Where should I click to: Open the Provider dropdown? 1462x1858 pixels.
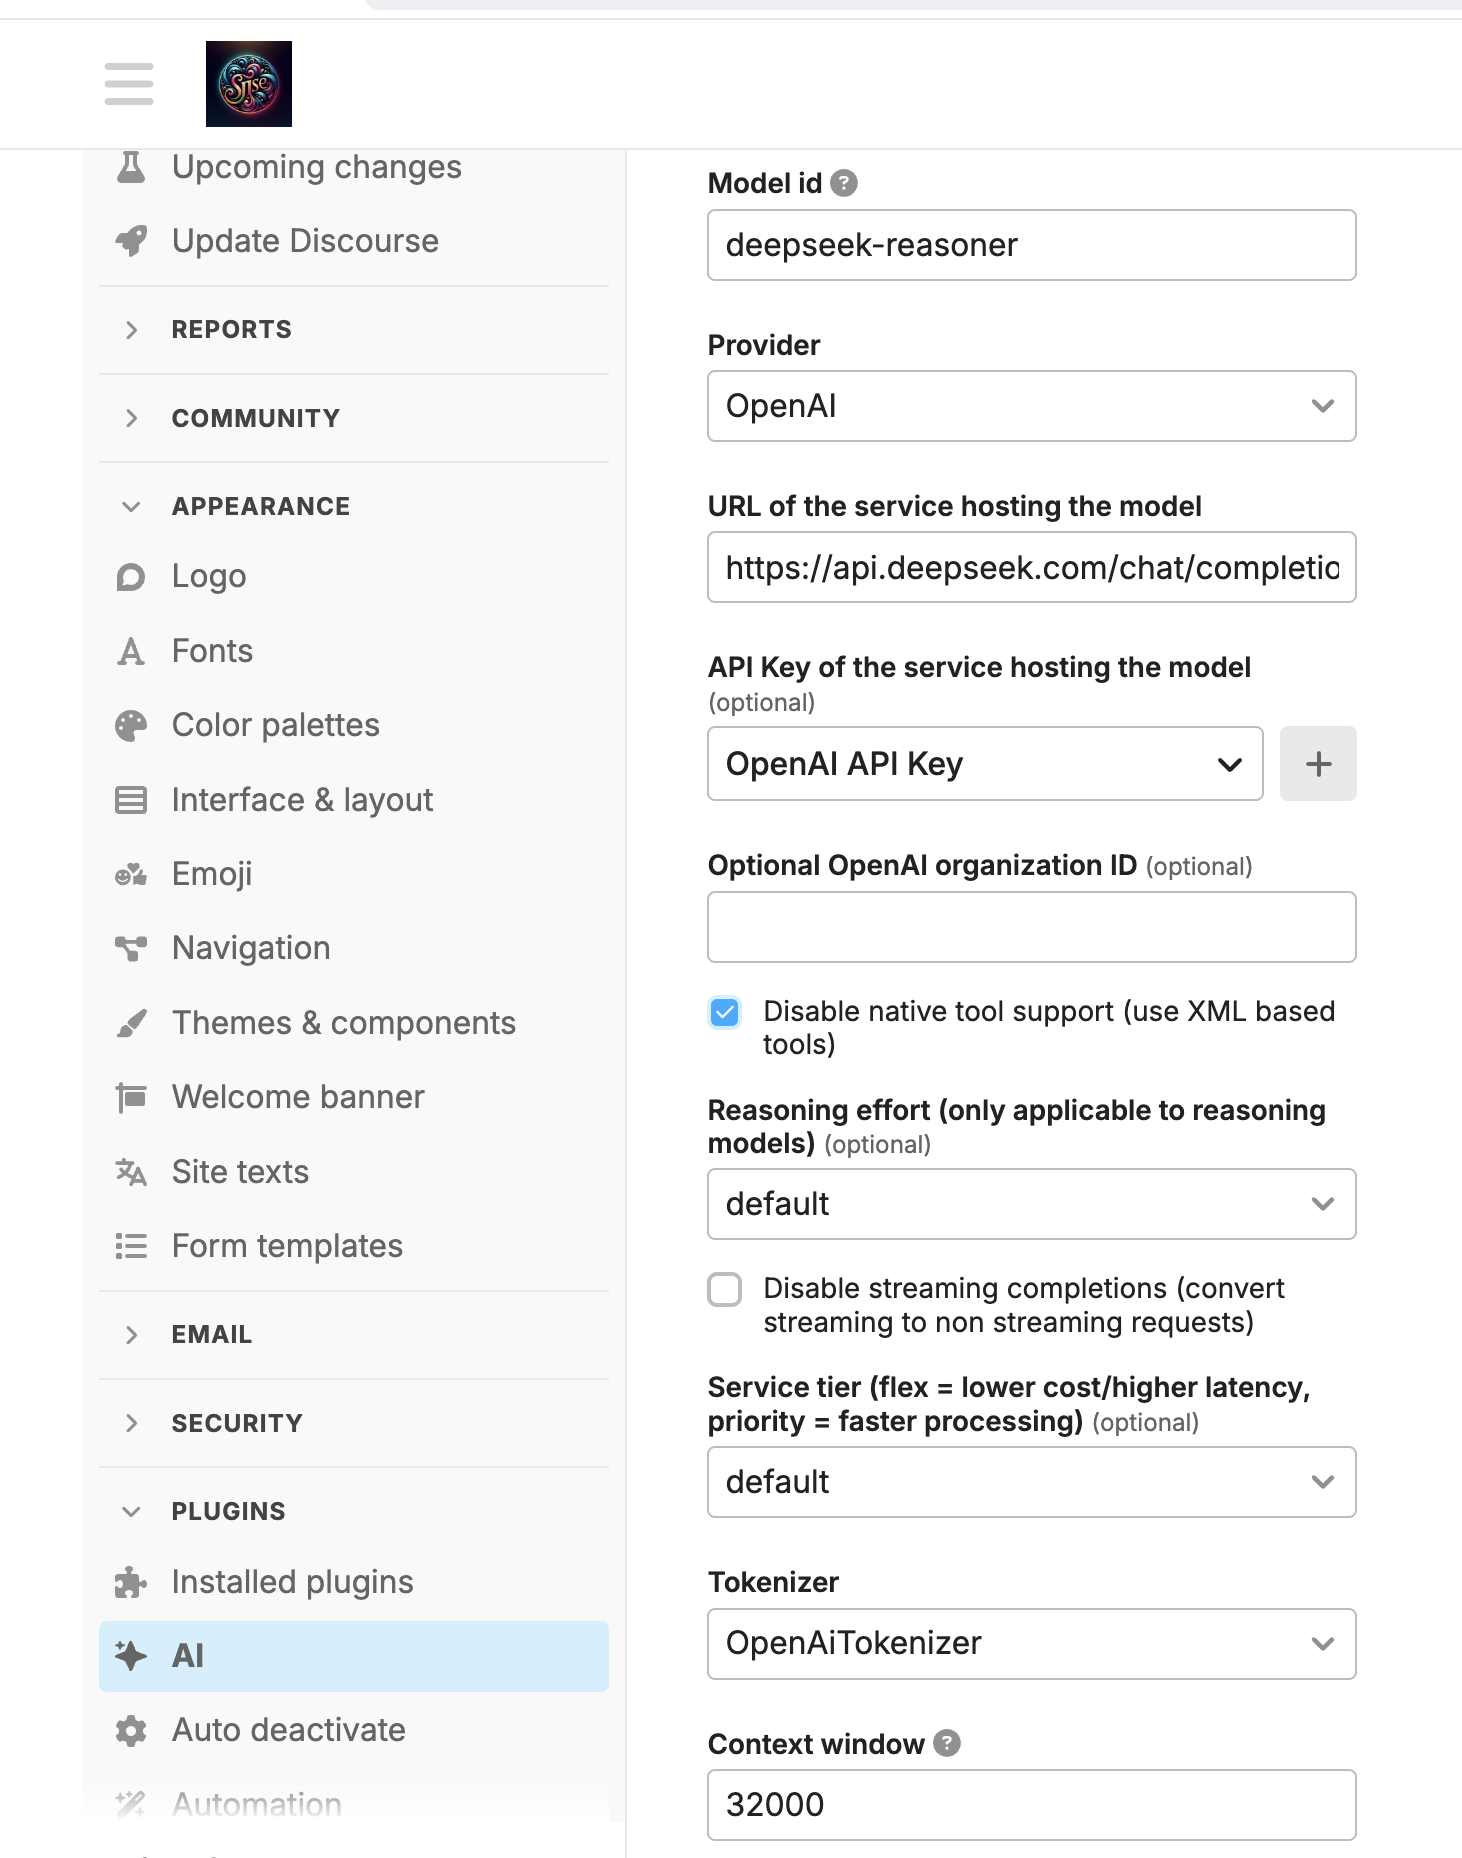(x=1031, y=406)
